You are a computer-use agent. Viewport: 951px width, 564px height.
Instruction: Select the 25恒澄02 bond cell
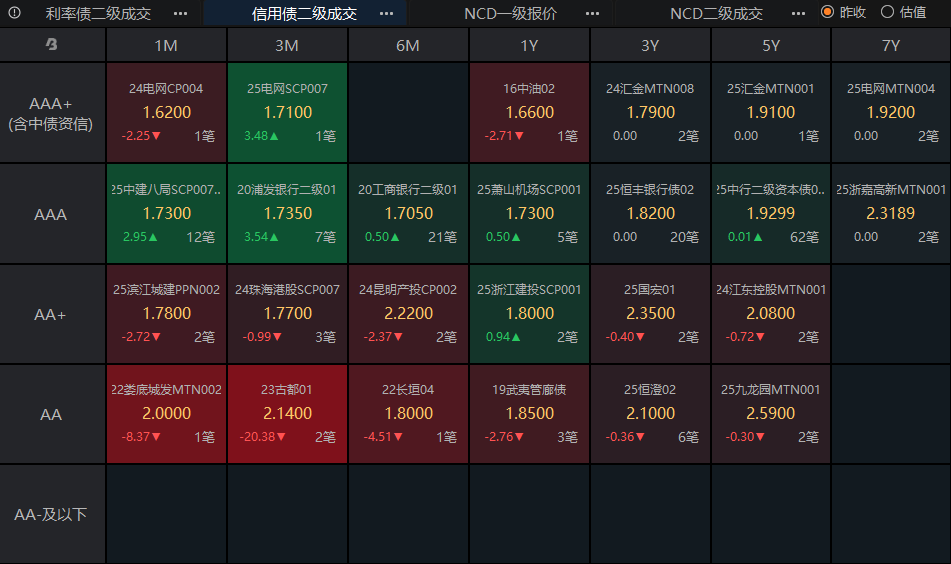(650, 414)
